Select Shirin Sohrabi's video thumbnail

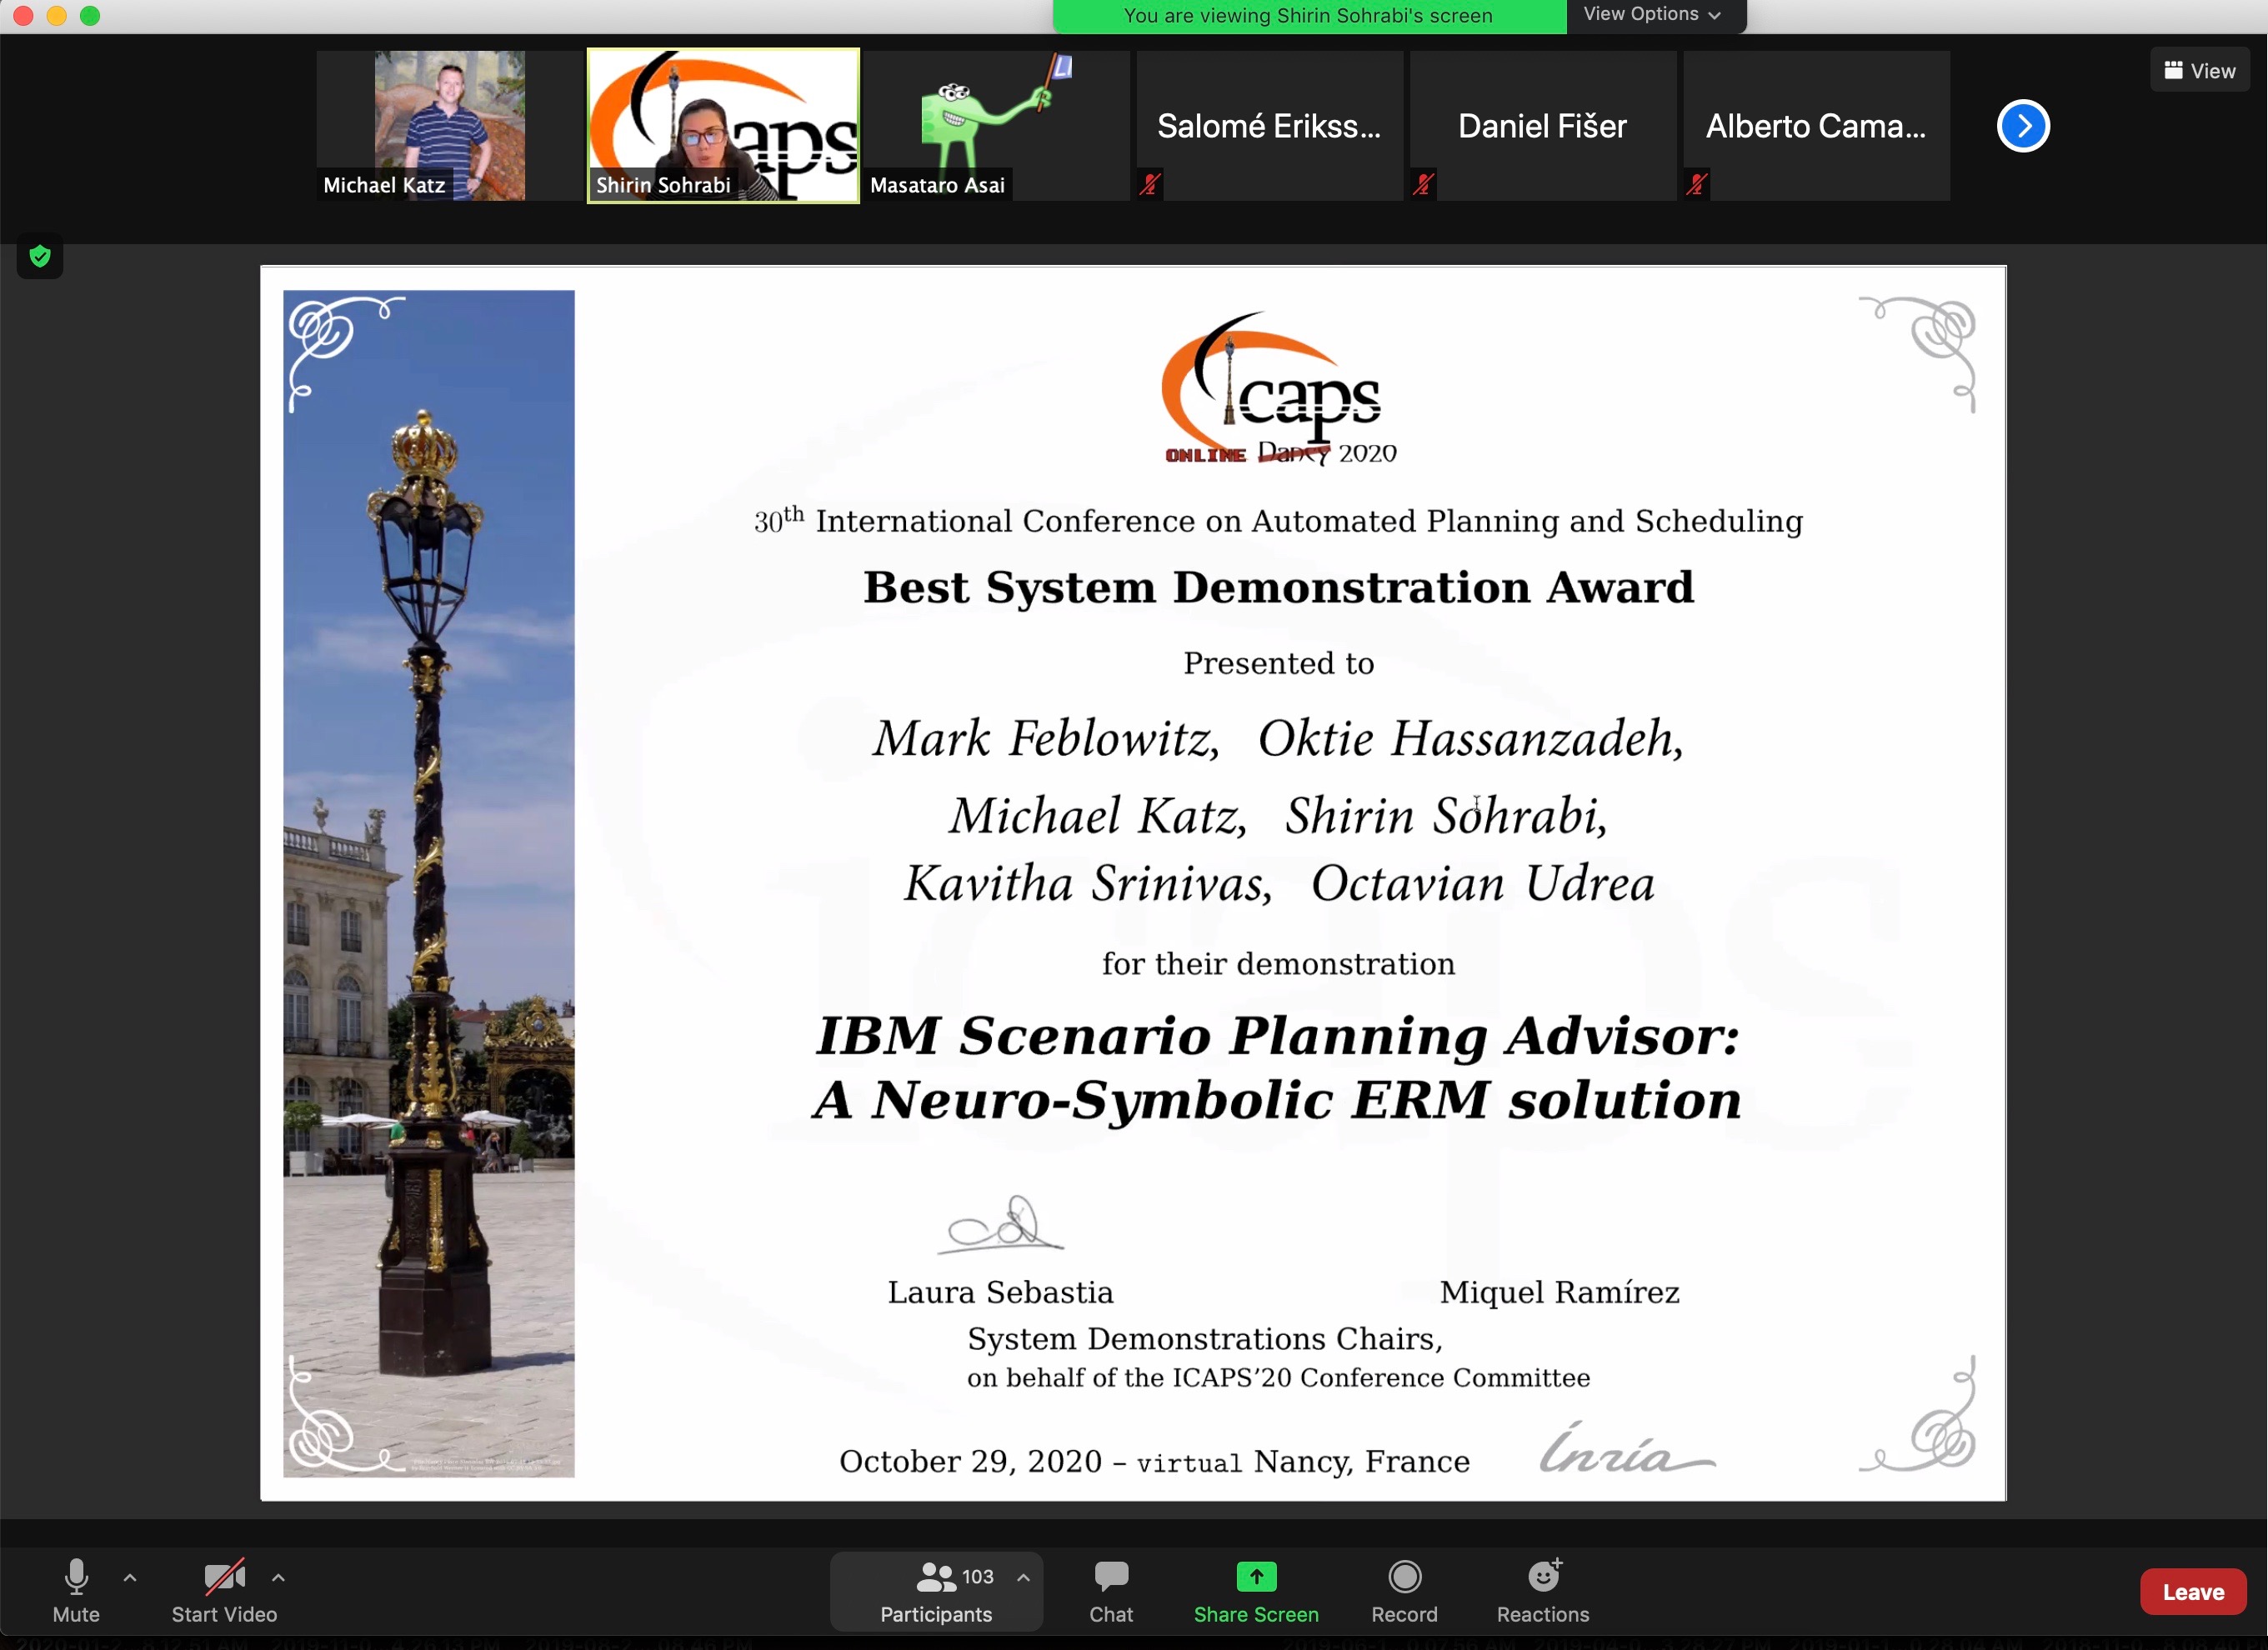(x=722, y=126)
